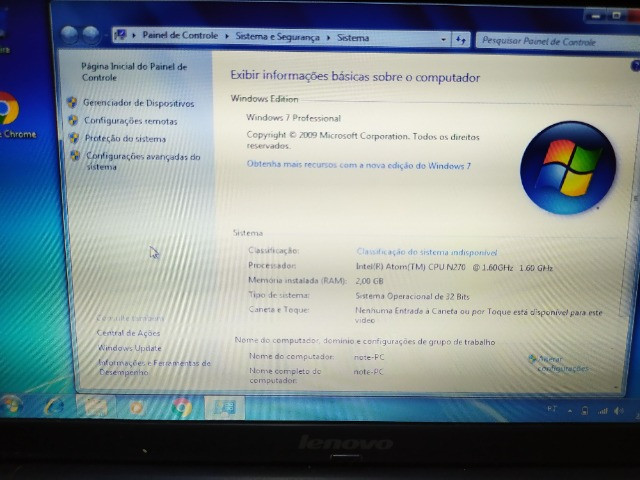Open Windows Media Player on taskbar
This screenshot has width=640, height=480.
[x=136, y=407]
